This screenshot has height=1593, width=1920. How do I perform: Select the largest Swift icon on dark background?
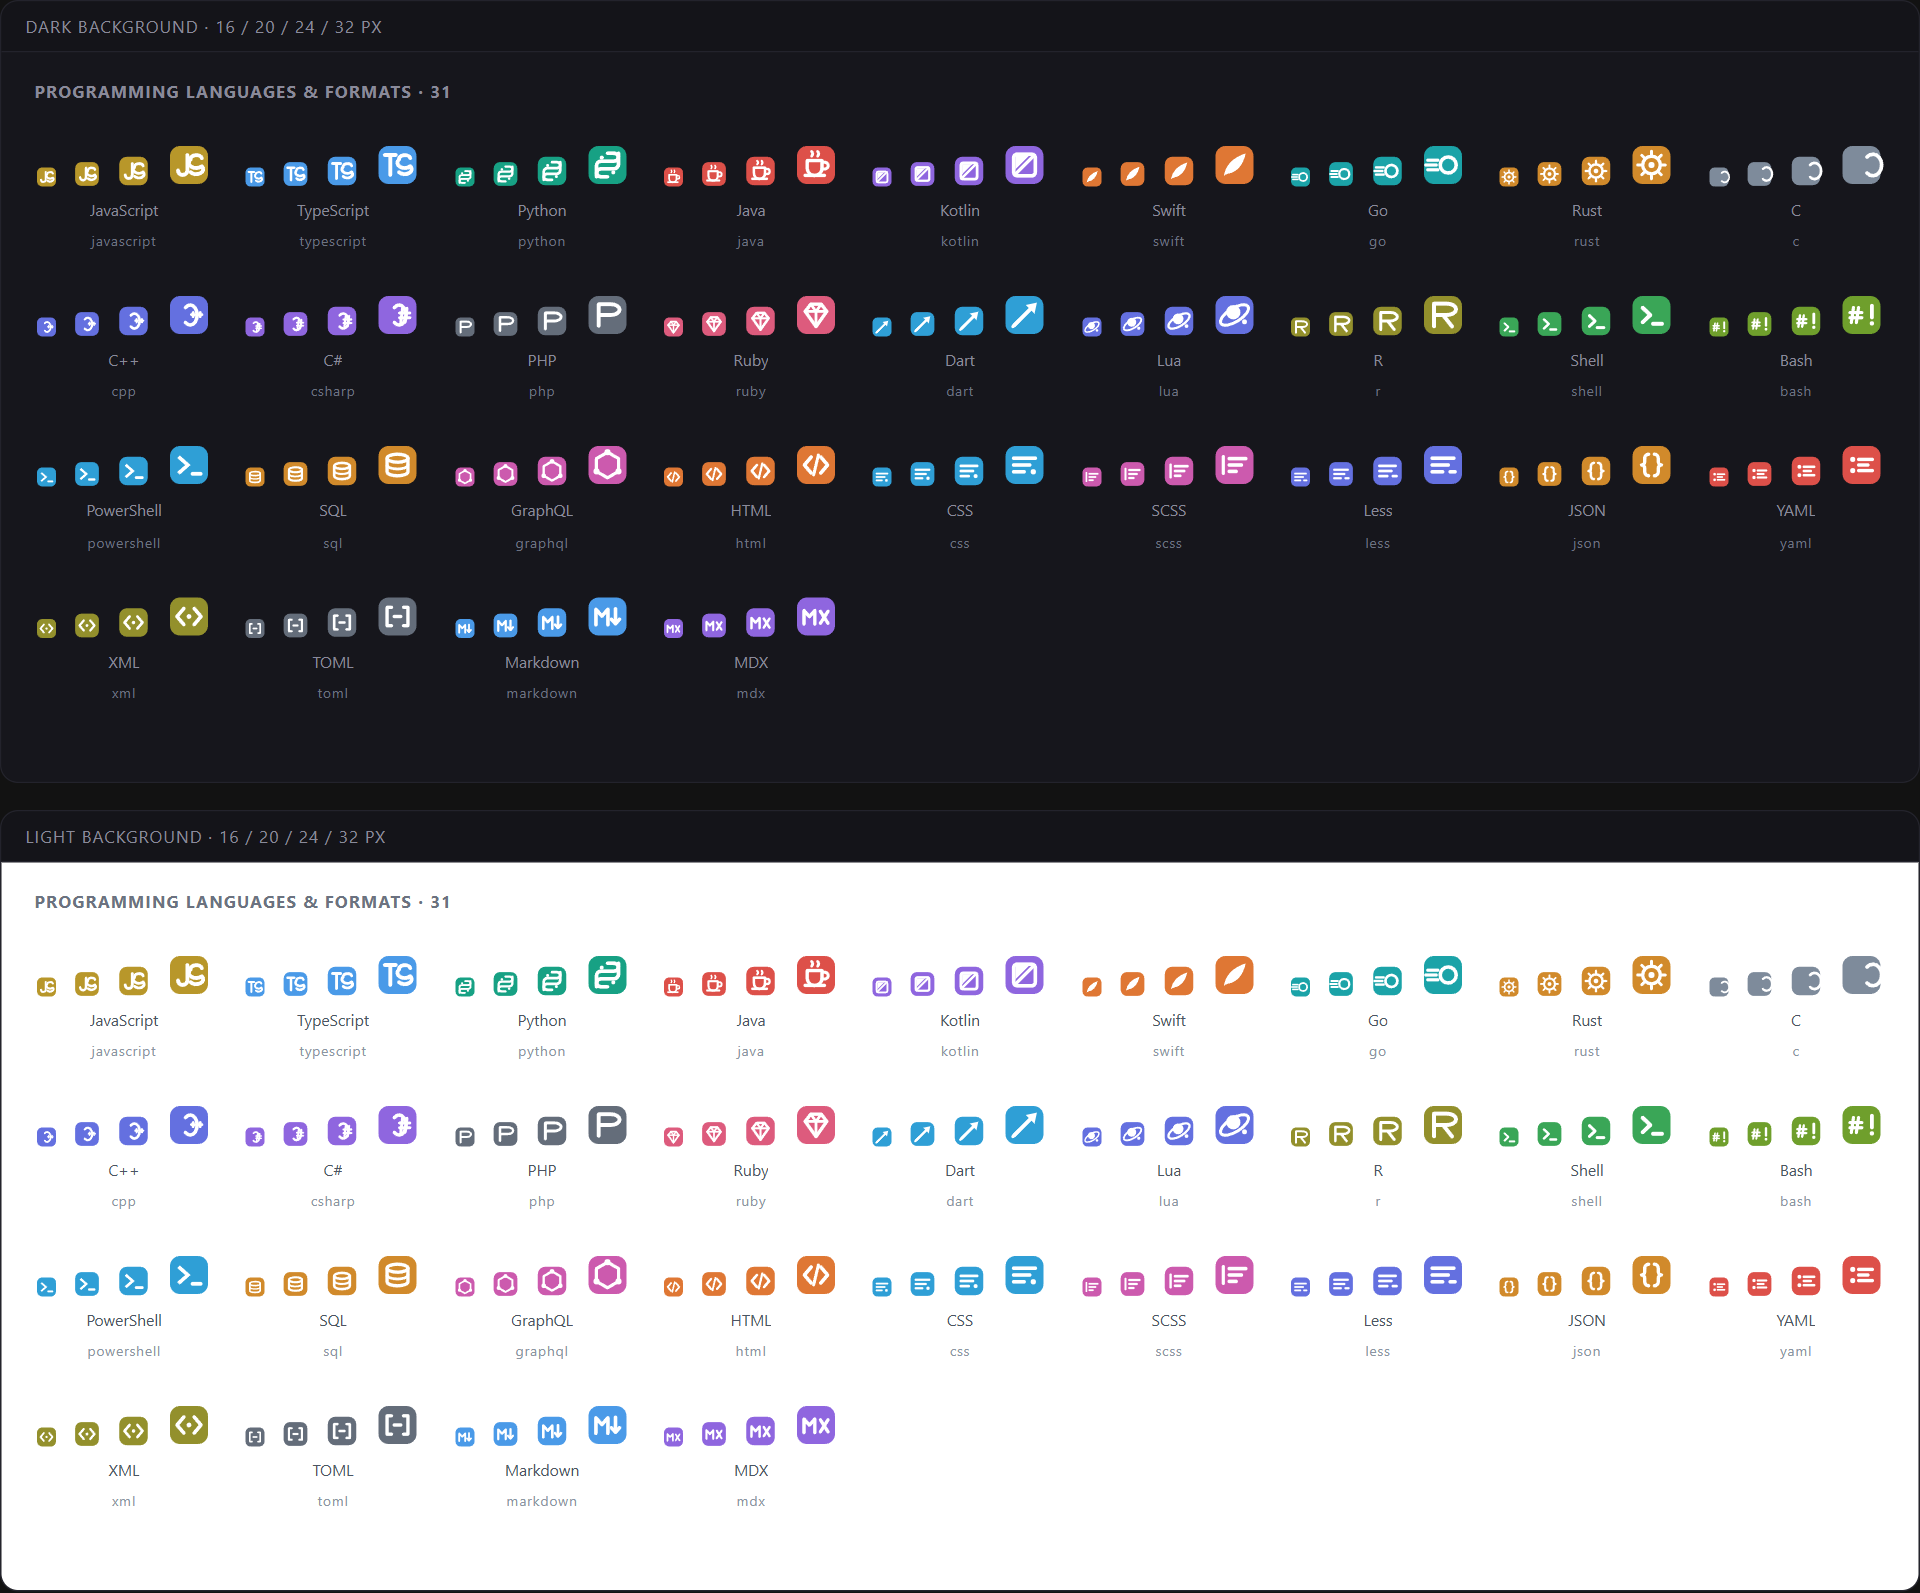(x=1234, y=165)
